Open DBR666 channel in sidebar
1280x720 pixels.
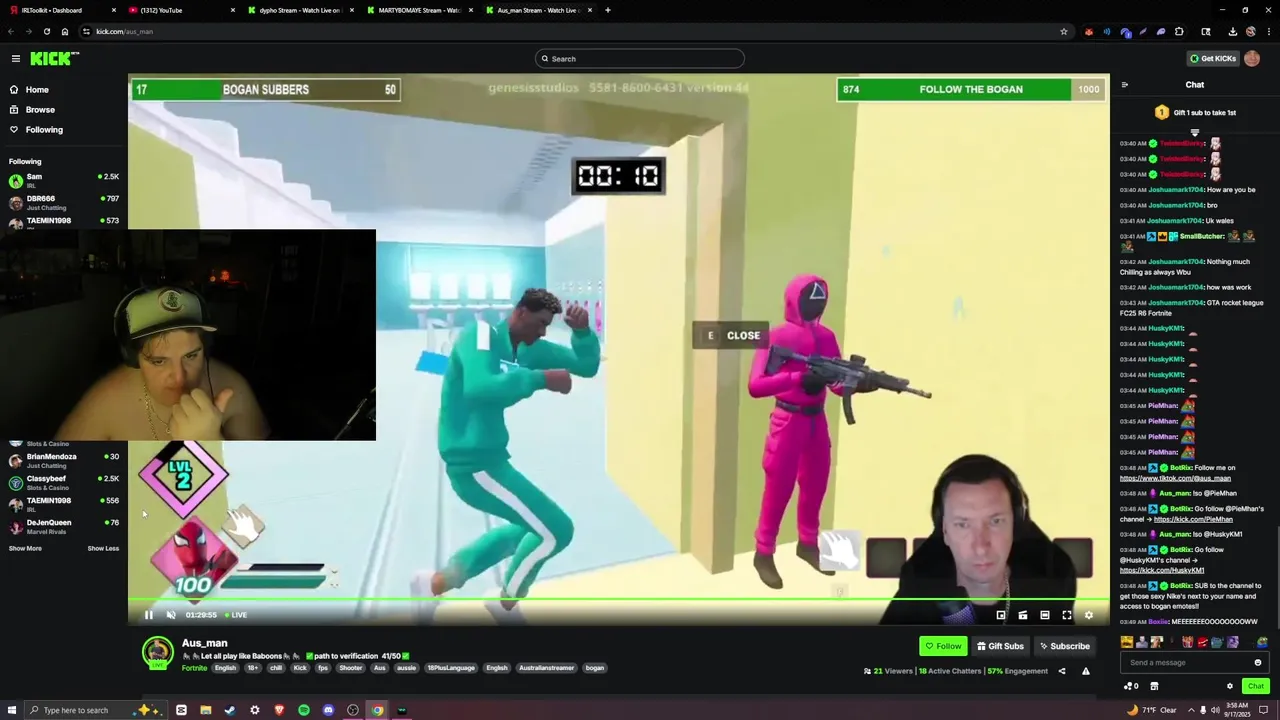[64, 202]
